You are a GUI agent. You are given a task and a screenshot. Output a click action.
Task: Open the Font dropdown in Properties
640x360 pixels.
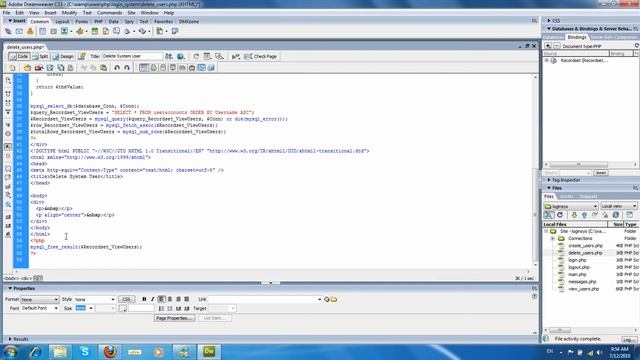(40, 308)
